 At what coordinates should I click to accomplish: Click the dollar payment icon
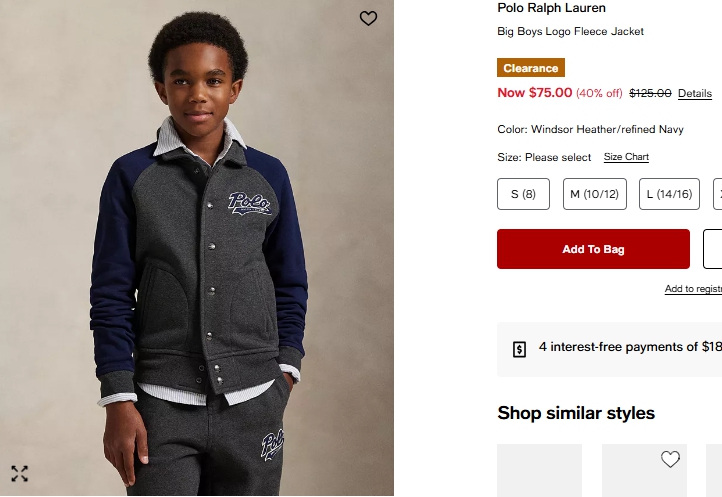pos(519,349)
